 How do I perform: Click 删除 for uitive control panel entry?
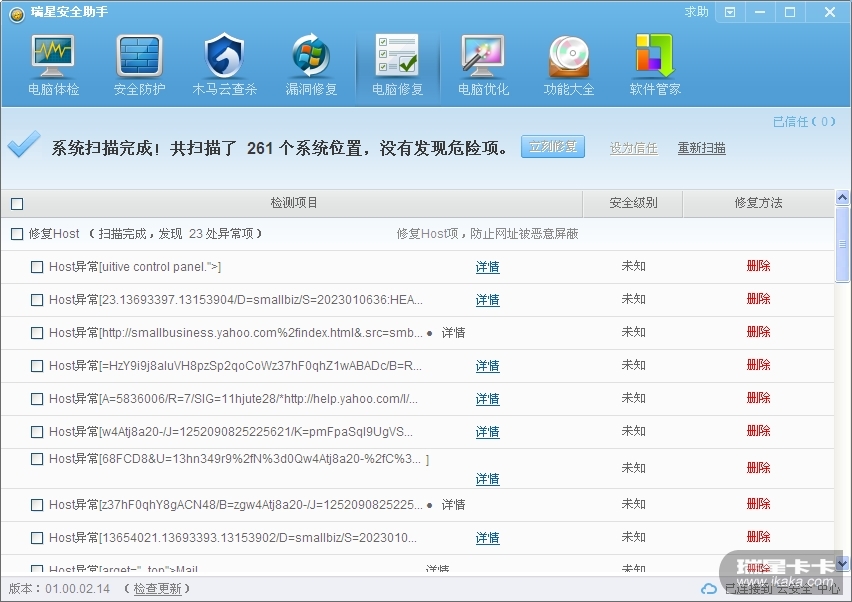(759, 266)
